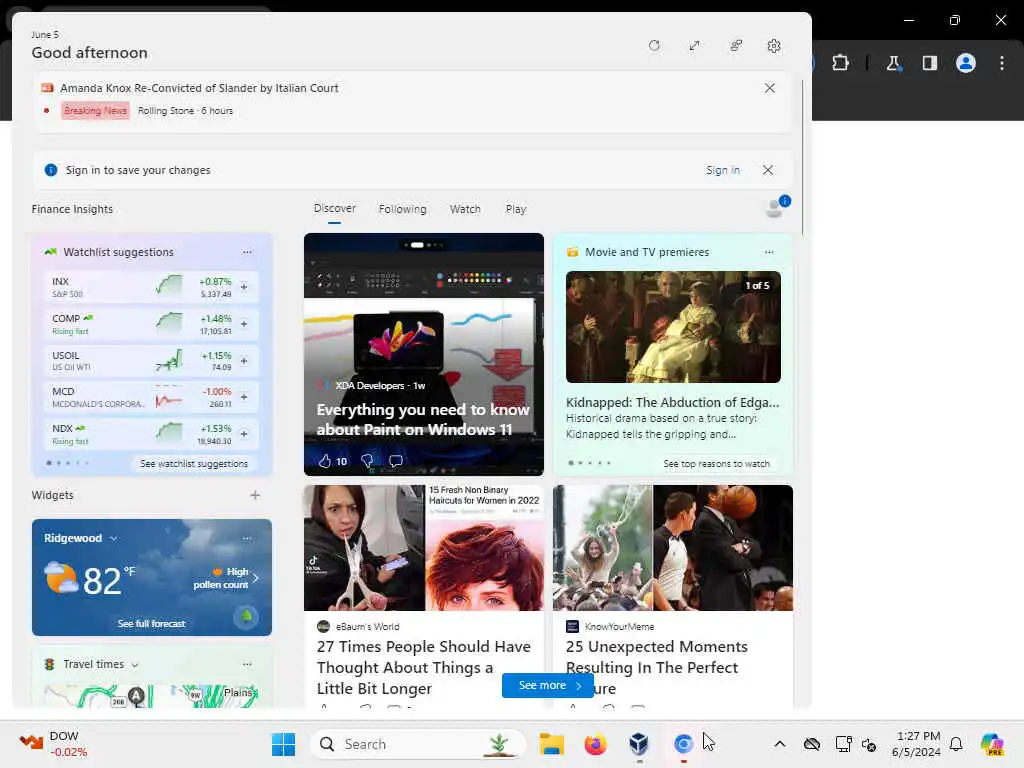
Task: Switch to the Following tab
Action: pos(402,209)
